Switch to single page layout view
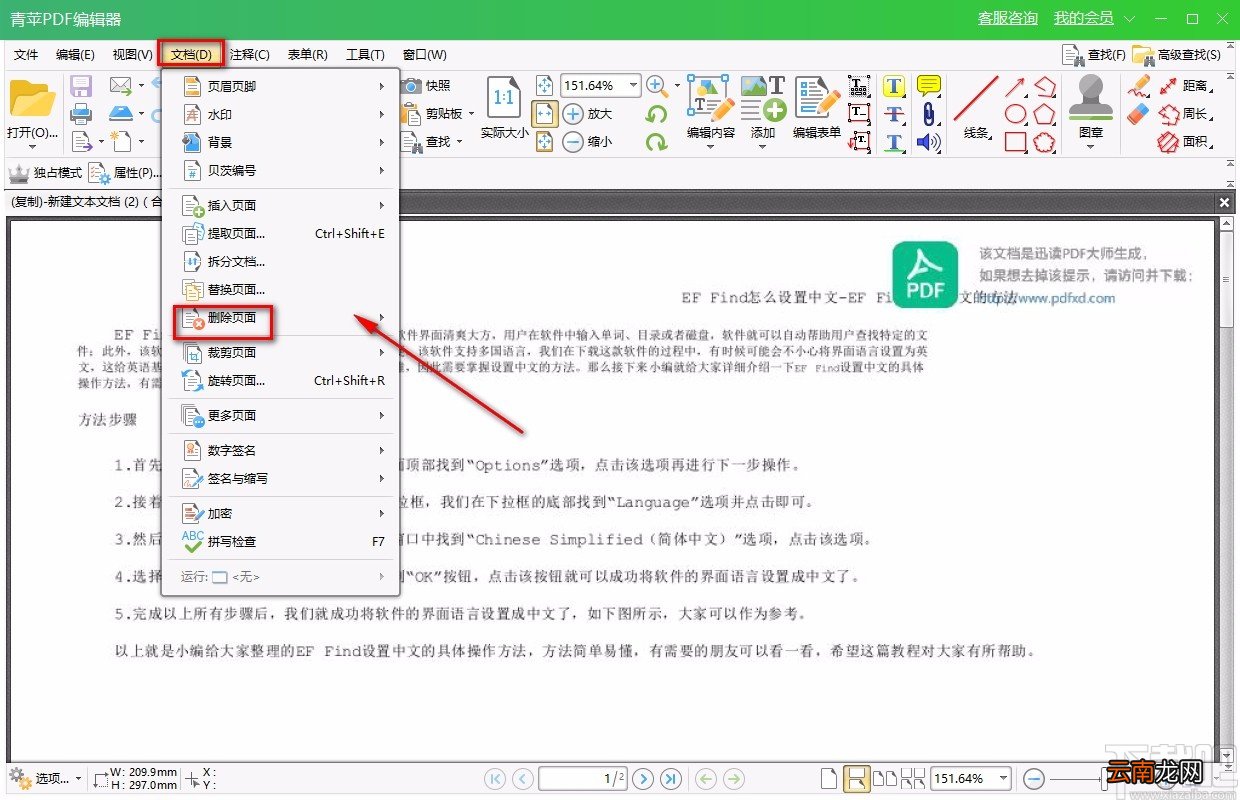 pyautogui.click(x=827, y=778)
